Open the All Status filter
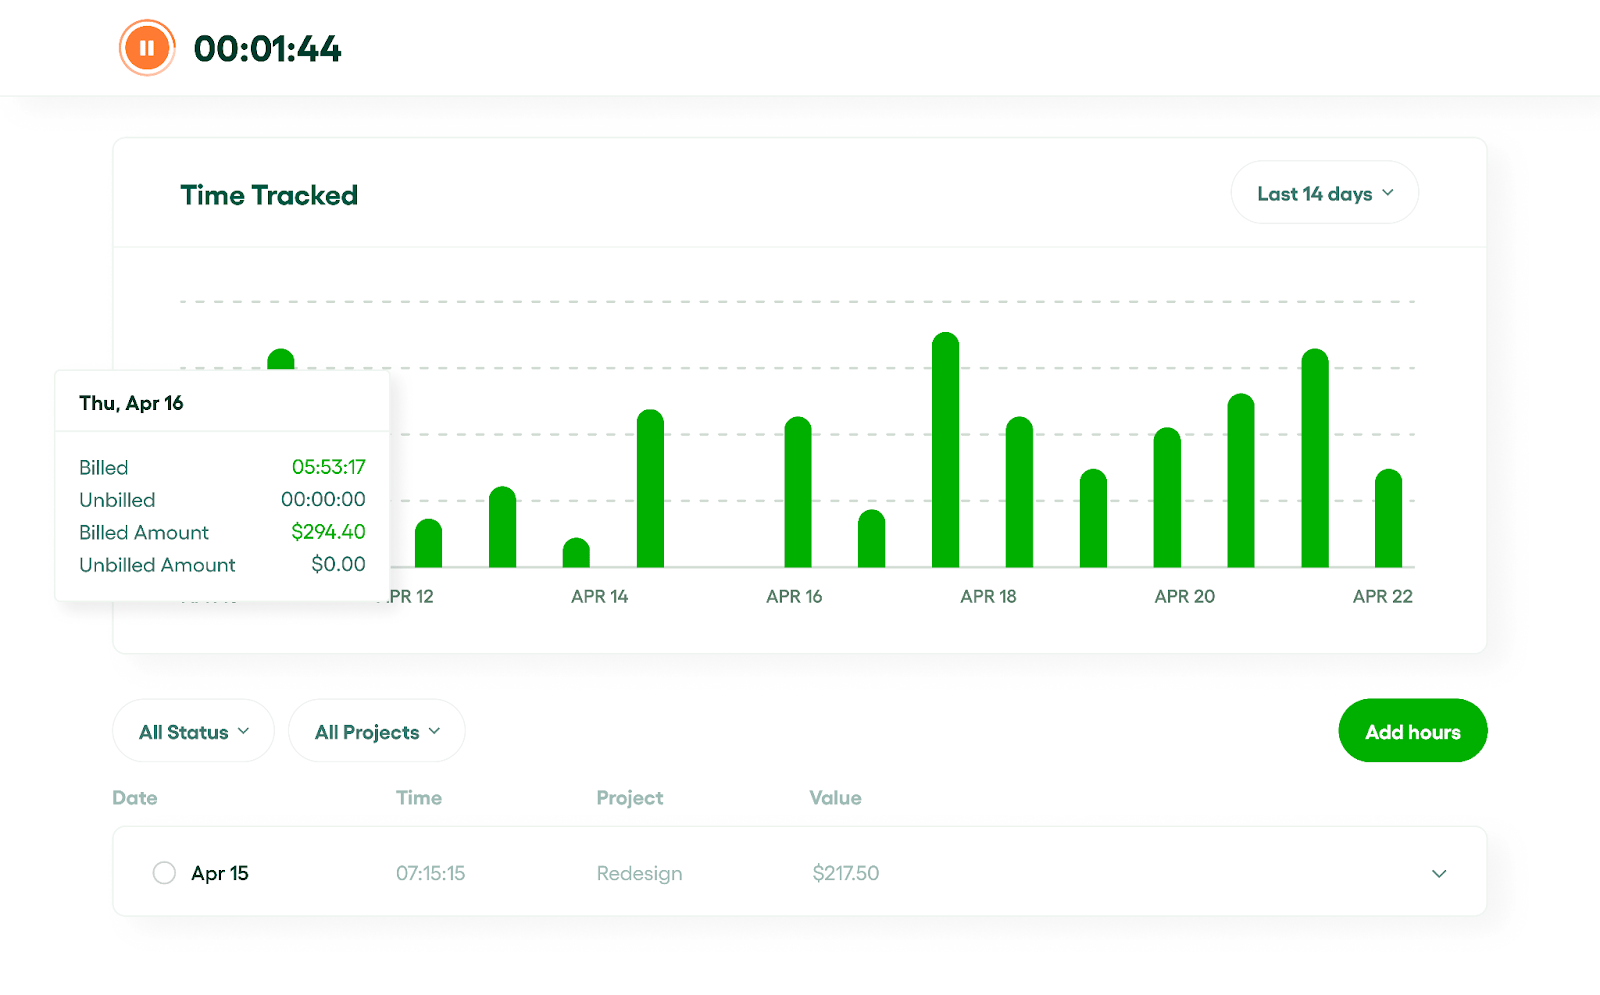Image resolution: width=1600 pixels, height=995 pixels. pyautogui.click(x=193, y=731)
